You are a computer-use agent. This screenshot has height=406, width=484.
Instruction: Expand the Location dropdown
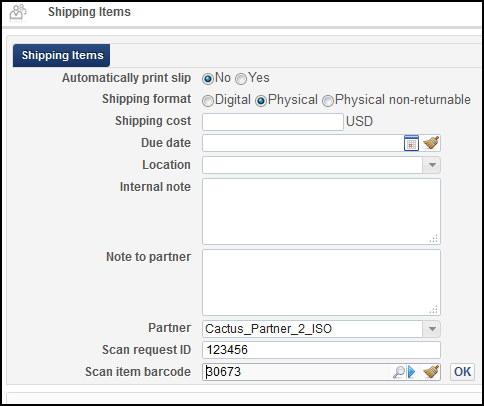coord(432,165)
